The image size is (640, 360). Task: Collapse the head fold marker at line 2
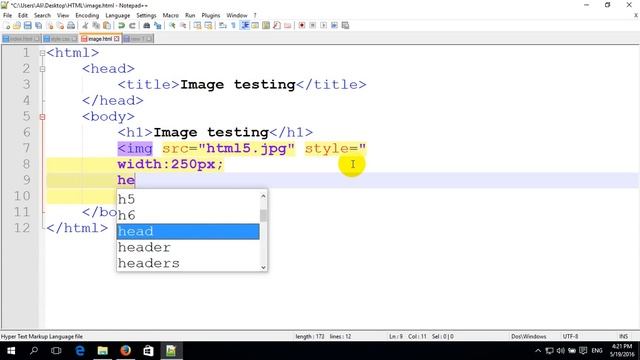[x=42, y=69]
